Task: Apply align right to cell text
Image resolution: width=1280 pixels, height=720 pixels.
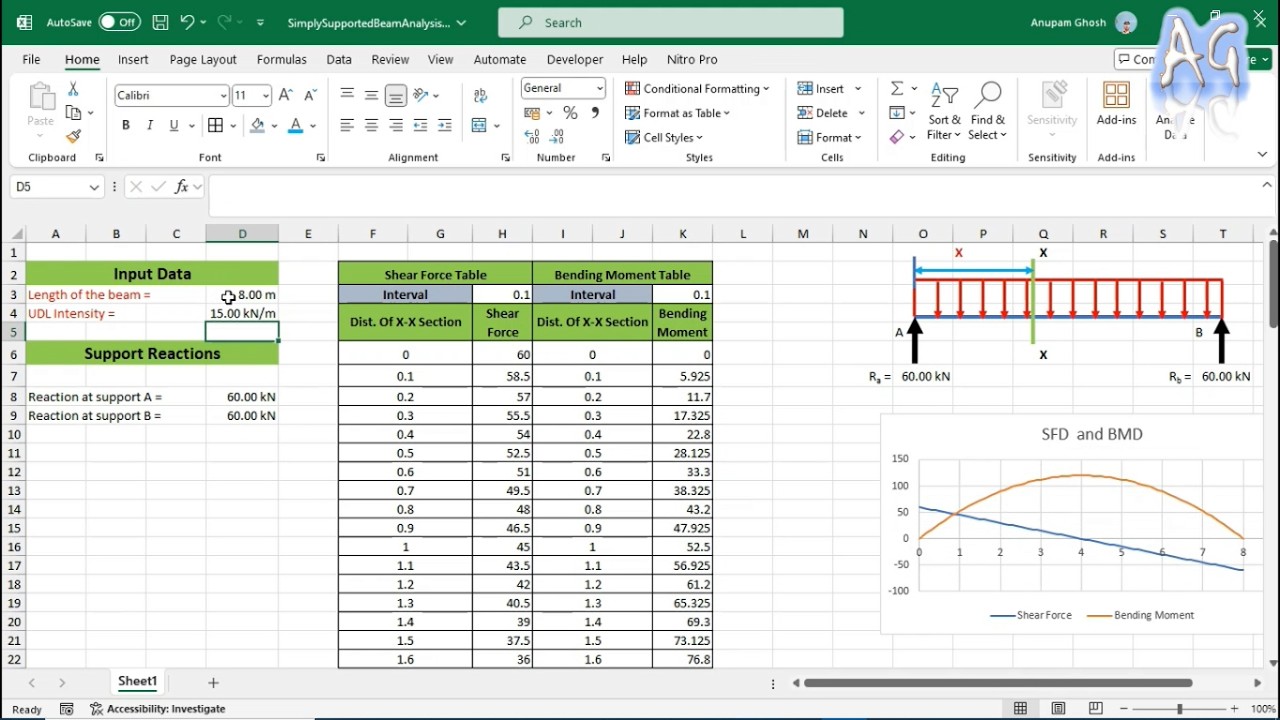Action: tap(396, 125)
